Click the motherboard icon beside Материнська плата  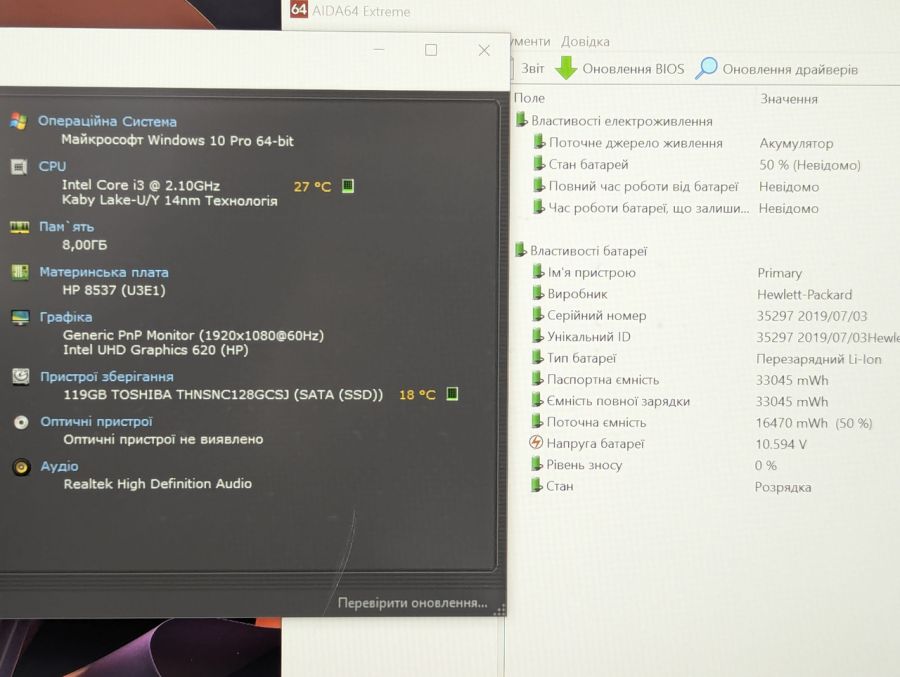click(20, 272)
